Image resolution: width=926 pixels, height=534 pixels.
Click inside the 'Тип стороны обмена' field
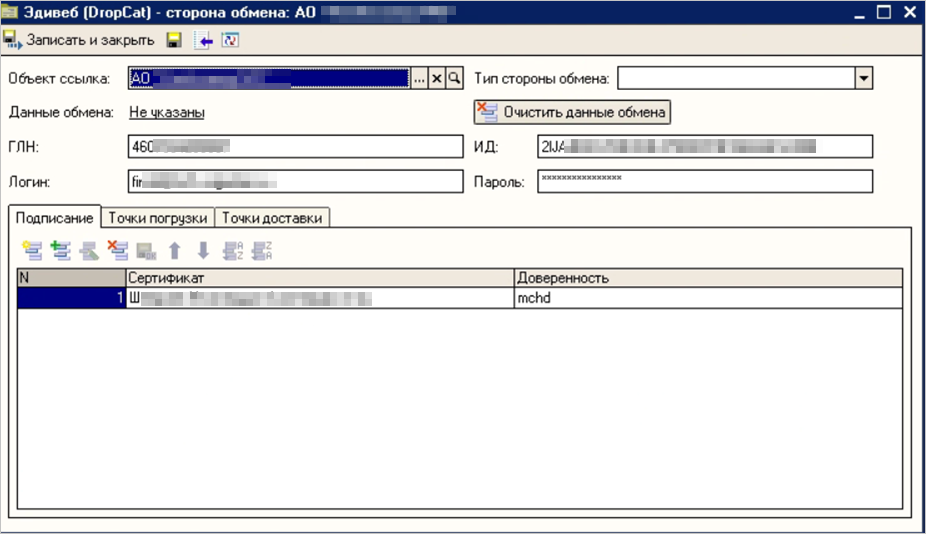(x=736, y=78)
